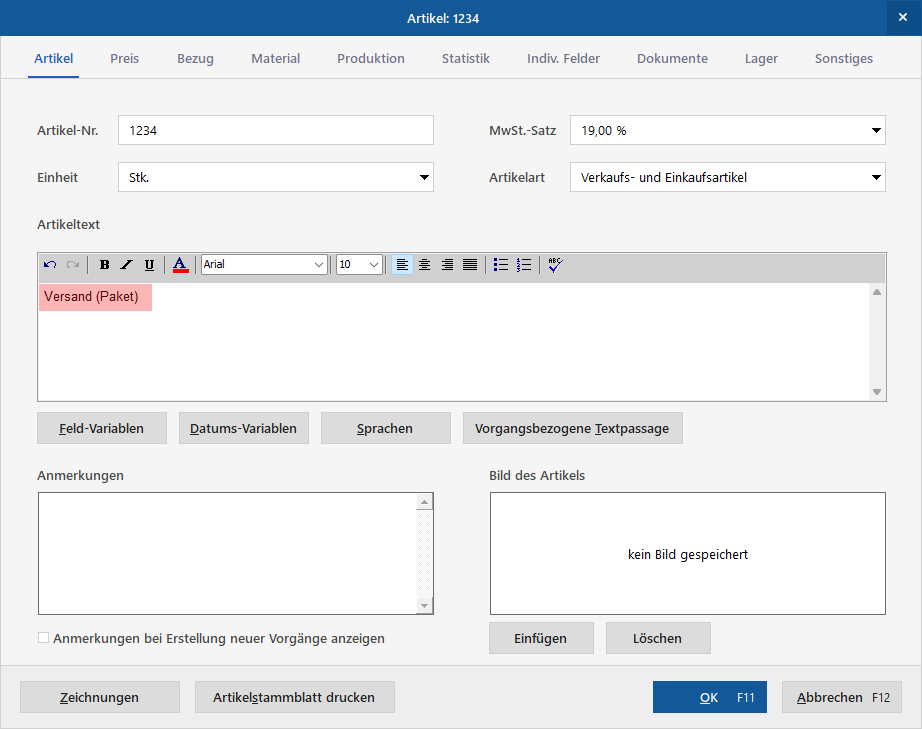Open the Indiv. Felder tab
Image resolution: width=922 pixels, height=729 pixels.
(563, 59)
